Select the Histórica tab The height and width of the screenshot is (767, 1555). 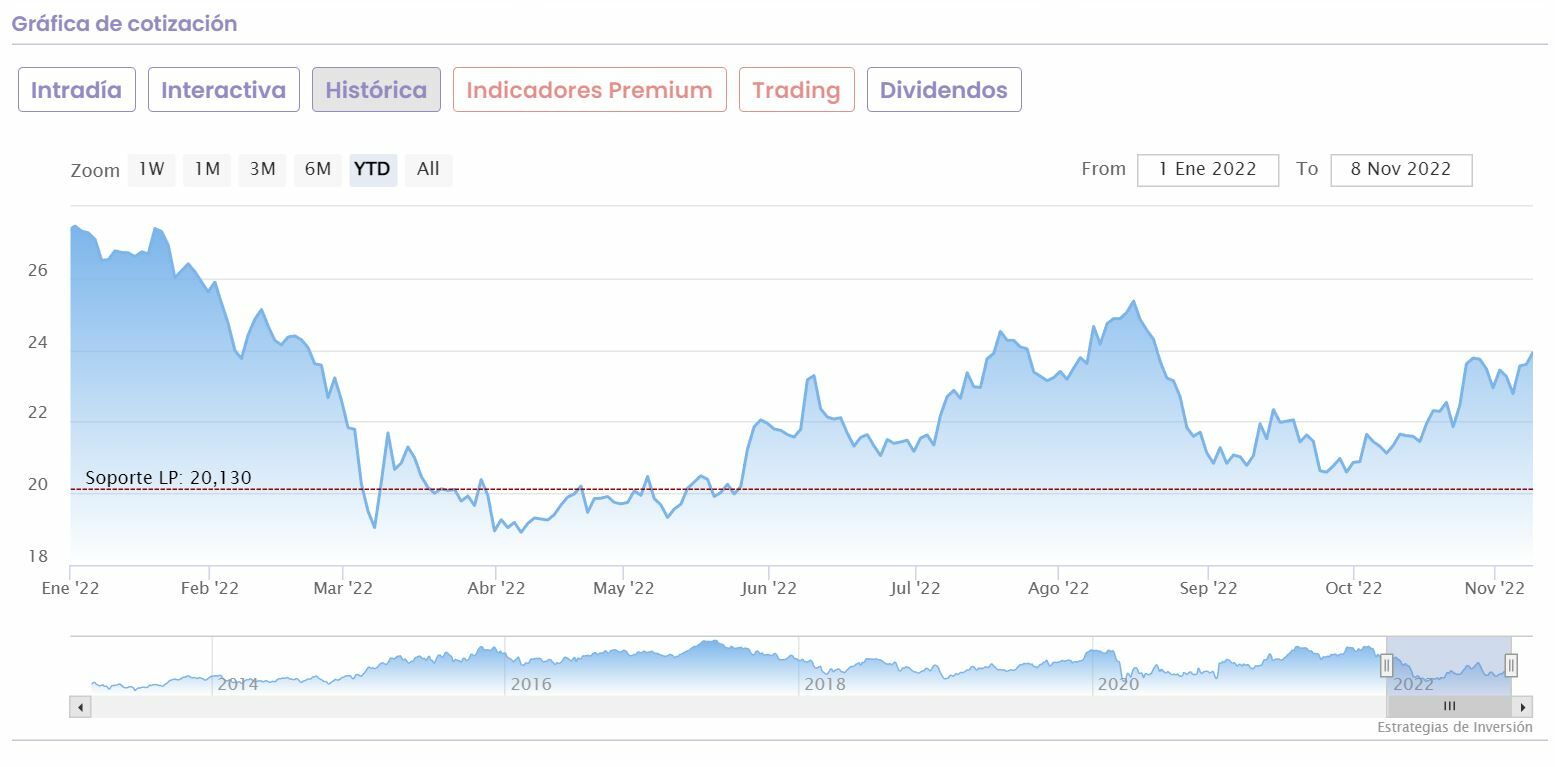[x=376, y=90]
